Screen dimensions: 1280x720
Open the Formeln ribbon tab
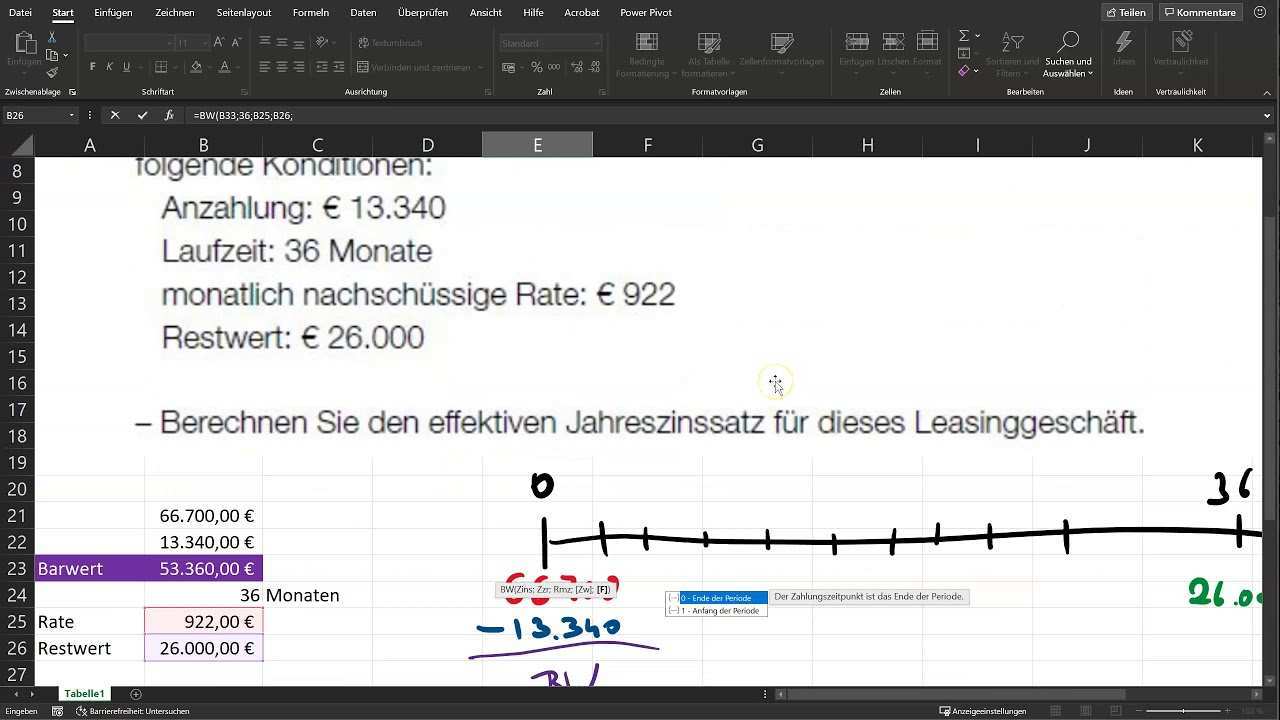(310, 13)
